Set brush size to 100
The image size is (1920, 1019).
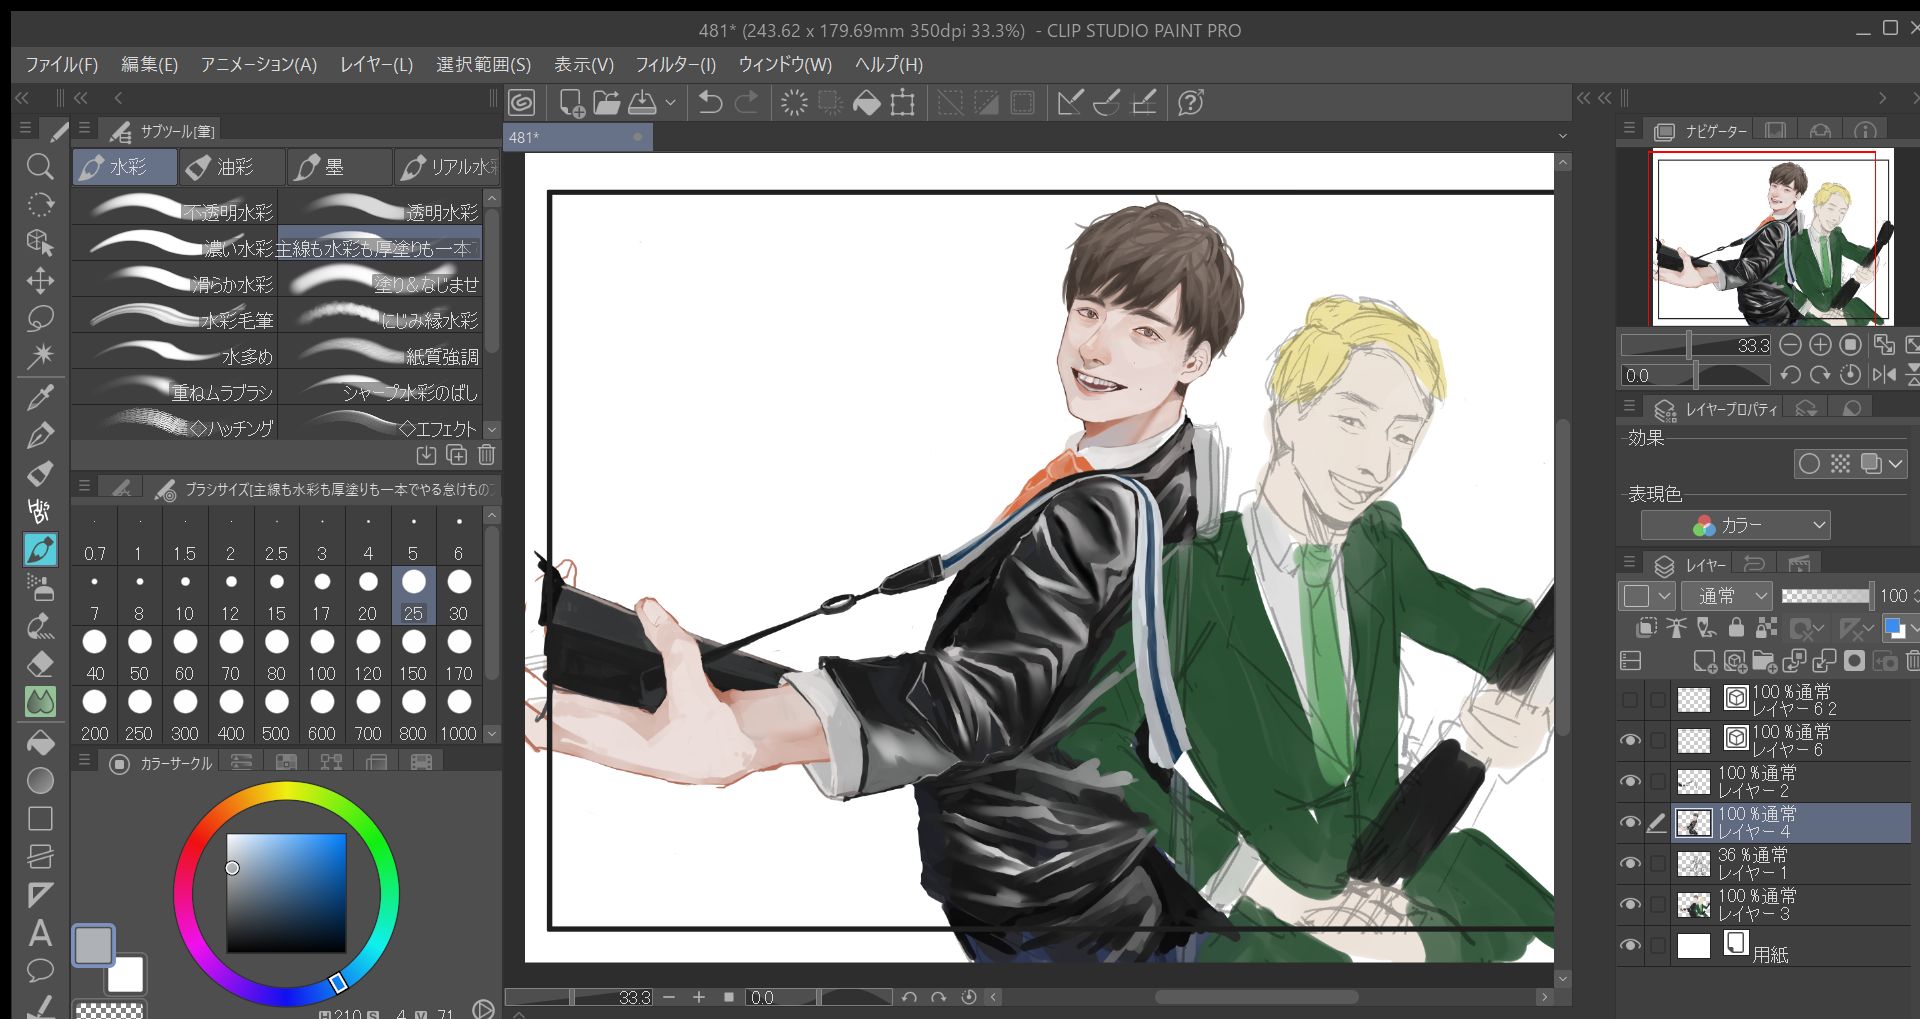(x=322, y=656)
